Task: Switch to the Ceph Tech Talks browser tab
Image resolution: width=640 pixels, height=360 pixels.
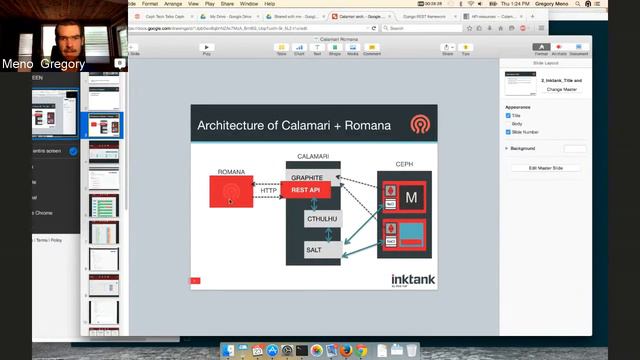Action: click(x=164, y=16)
